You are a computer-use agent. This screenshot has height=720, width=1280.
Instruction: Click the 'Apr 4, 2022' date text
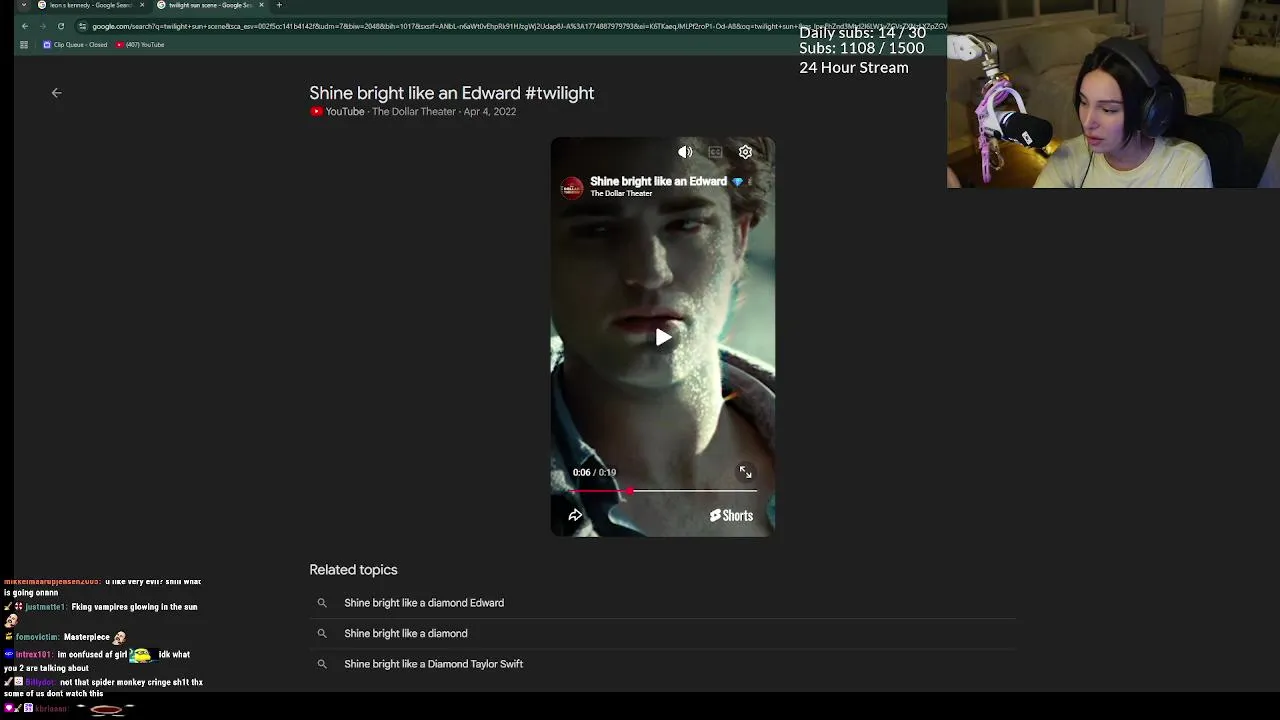[x=490, y=112]
